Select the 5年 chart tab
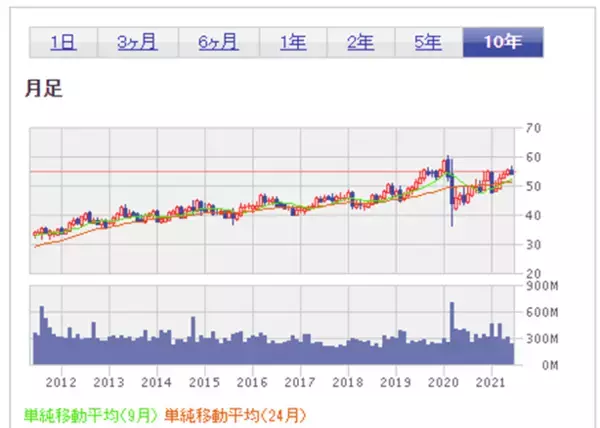 [x=426, y=43]
